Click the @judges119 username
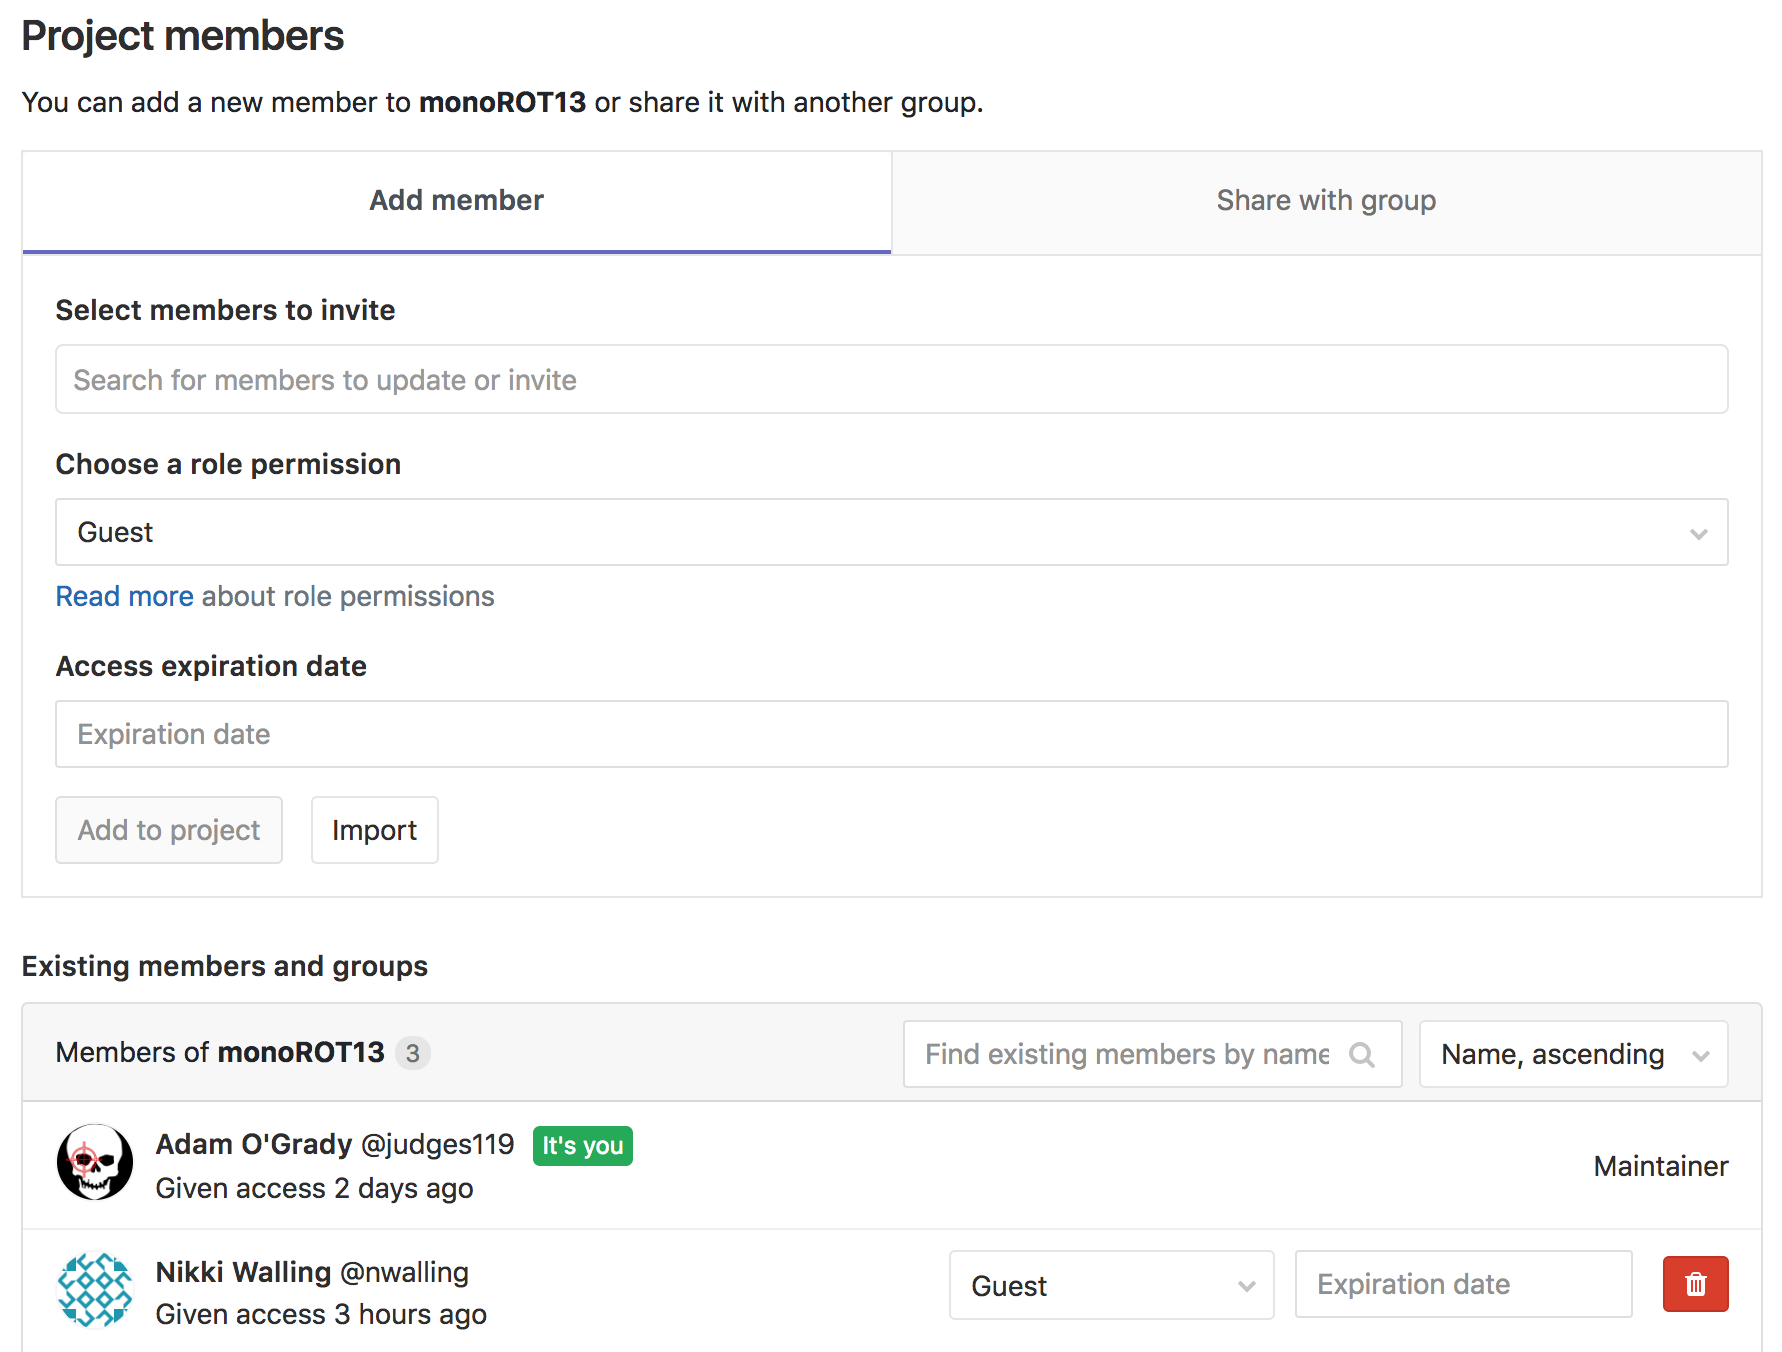Viewport: 1782px width, 1352px height. pos(437,1144)
